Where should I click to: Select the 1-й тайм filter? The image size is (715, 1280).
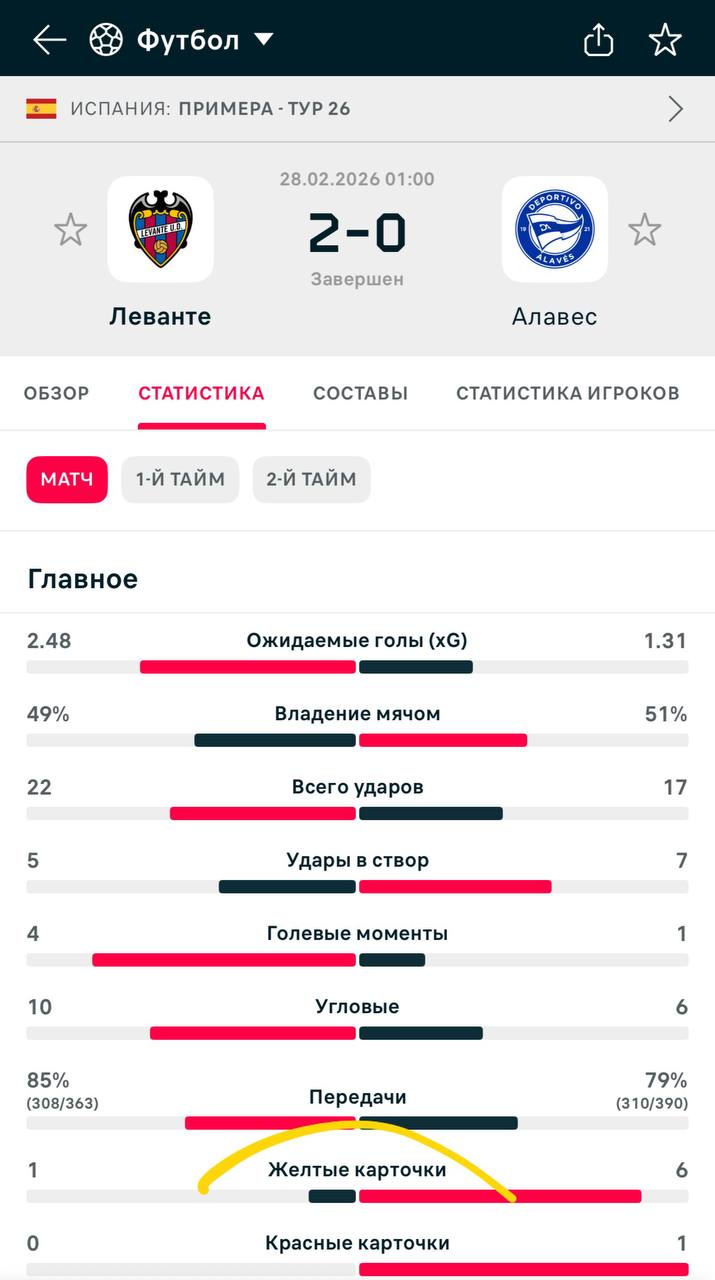click(x=180, y=479)
